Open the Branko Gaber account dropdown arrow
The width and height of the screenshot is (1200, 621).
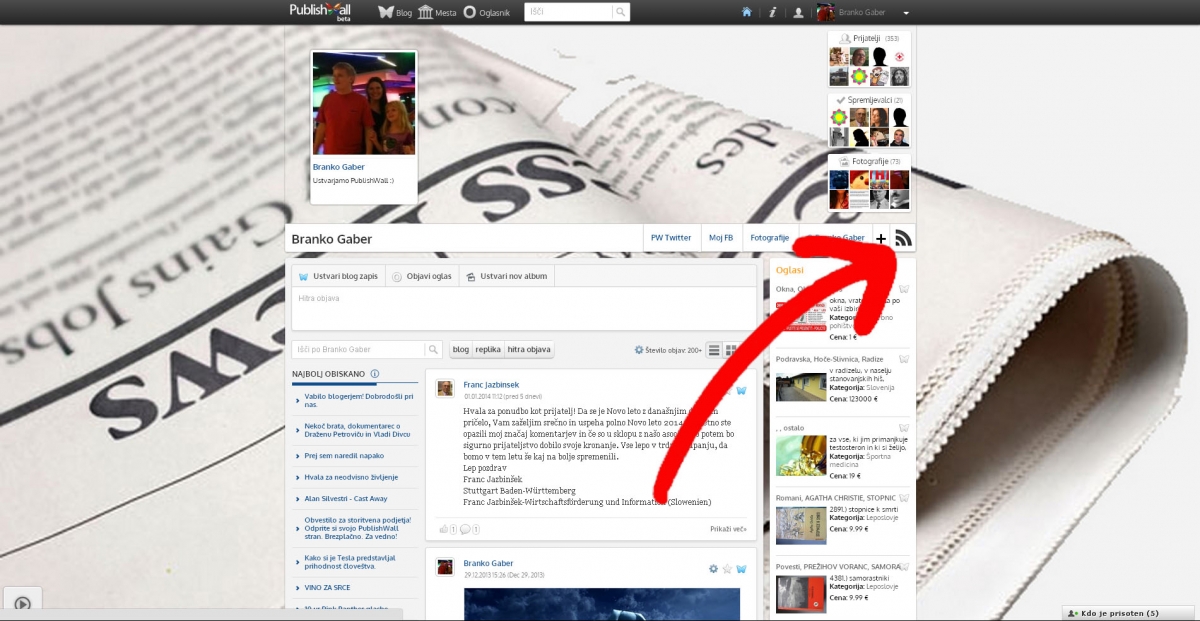pos(906,13)
